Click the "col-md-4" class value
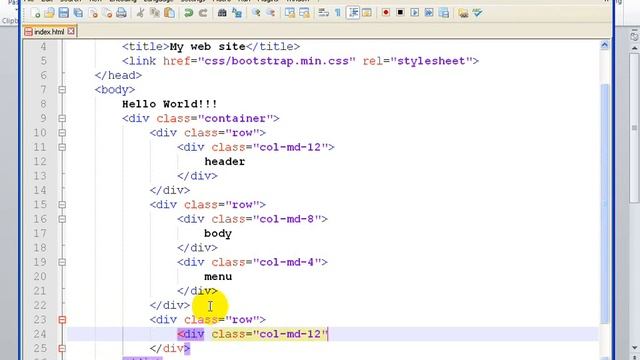The height and width of the screenshot is (360, 640). click(287, 262)
